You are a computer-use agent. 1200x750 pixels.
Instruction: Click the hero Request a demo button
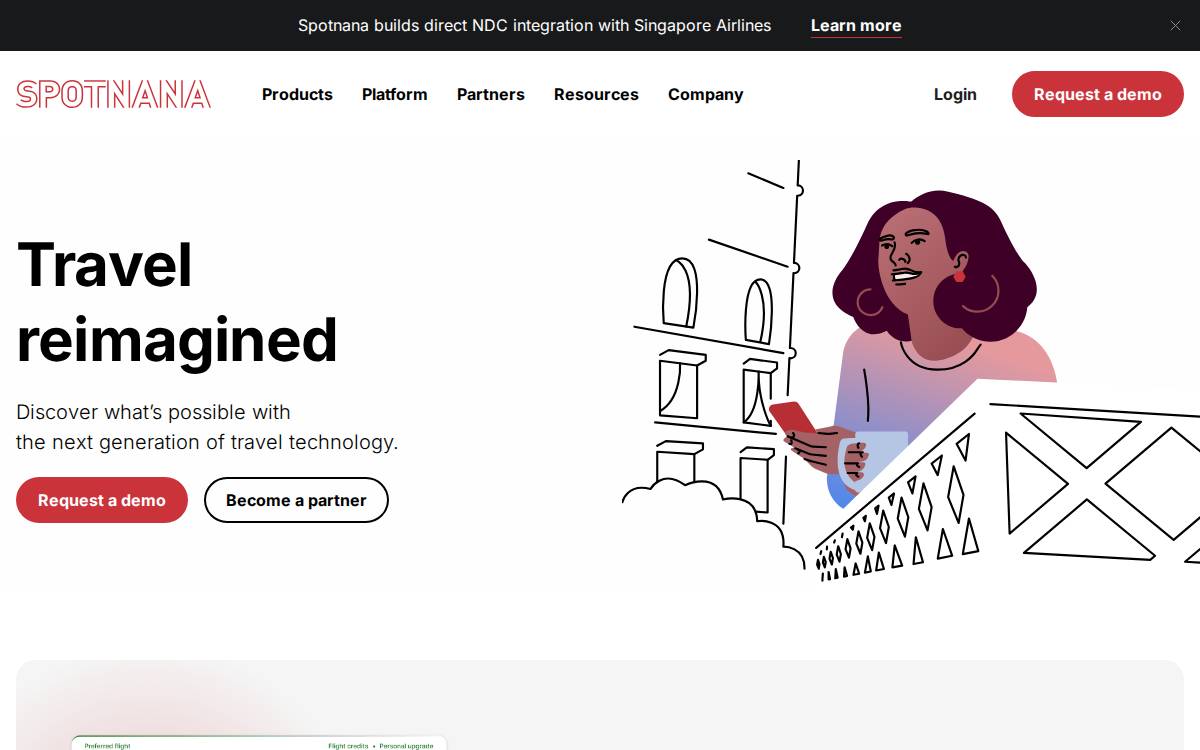(x=102, y=500)
